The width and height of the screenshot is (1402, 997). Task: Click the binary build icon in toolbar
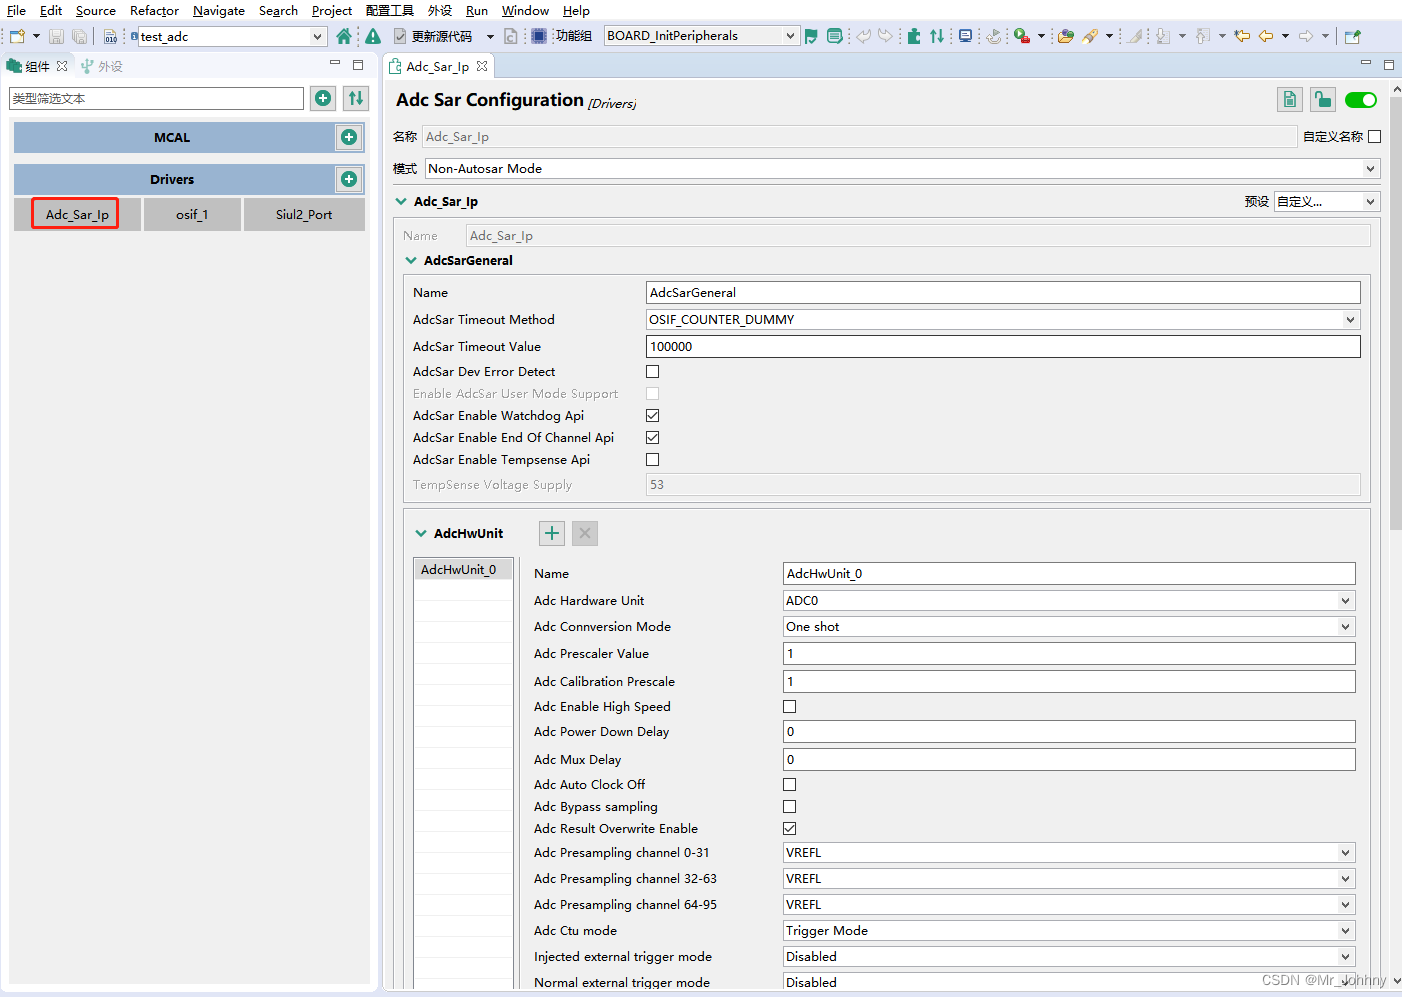pos(111,36)
